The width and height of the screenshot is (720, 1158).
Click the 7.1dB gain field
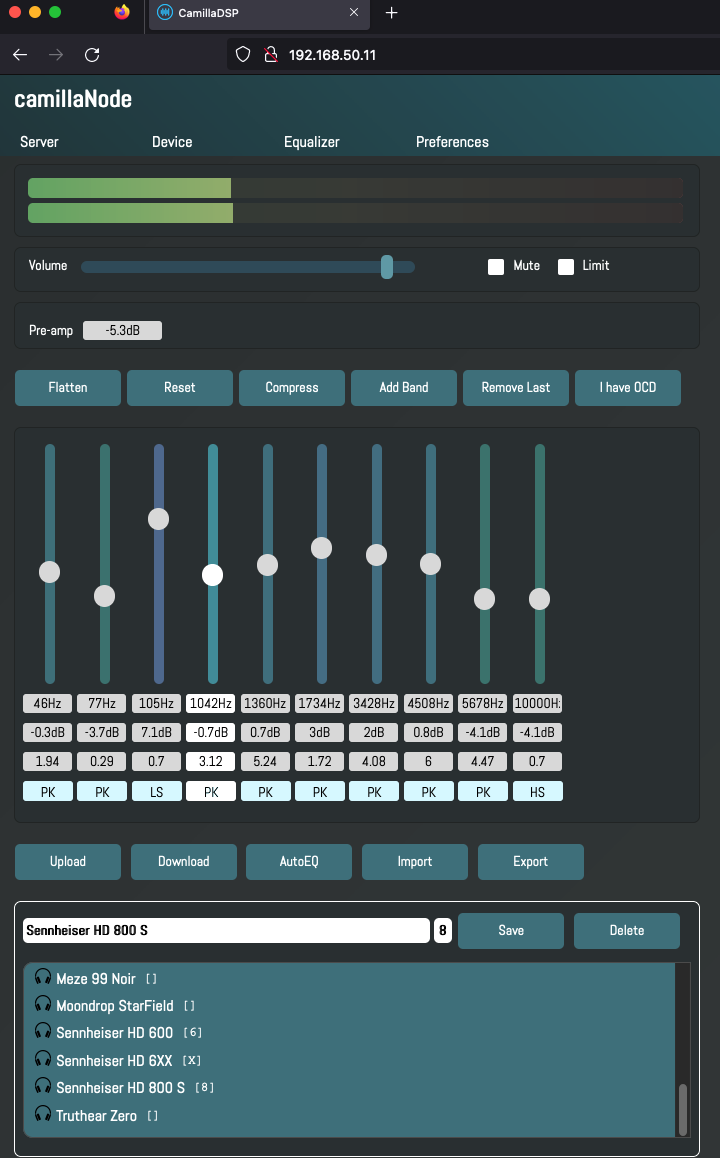click(157, 733)
